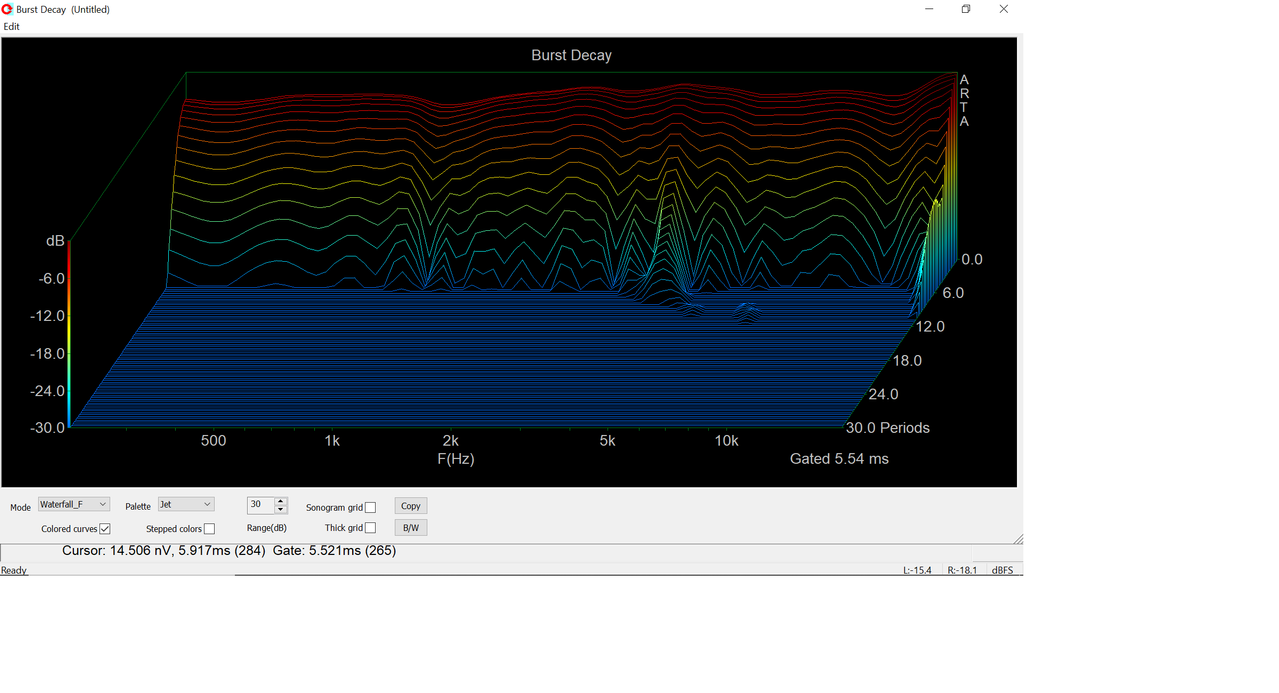The image size is (1279, 693).
Task: Enable the Sonogram grid checkbox
Action: tap(370, 508)
